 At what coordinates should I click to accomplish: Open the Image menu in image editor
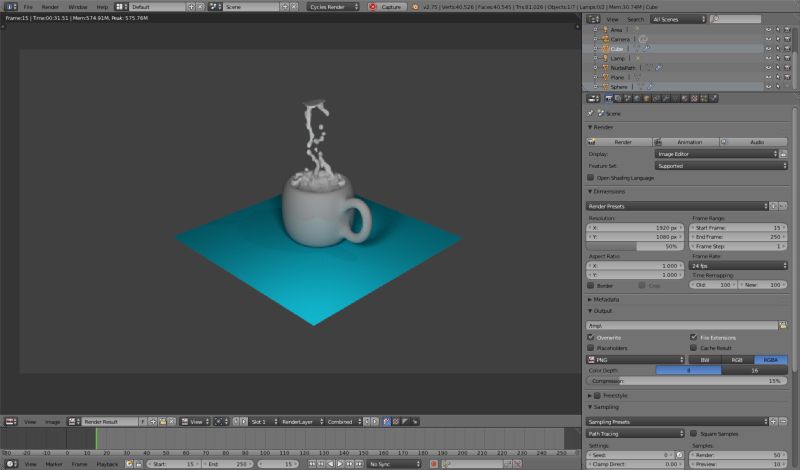[52, 422]
